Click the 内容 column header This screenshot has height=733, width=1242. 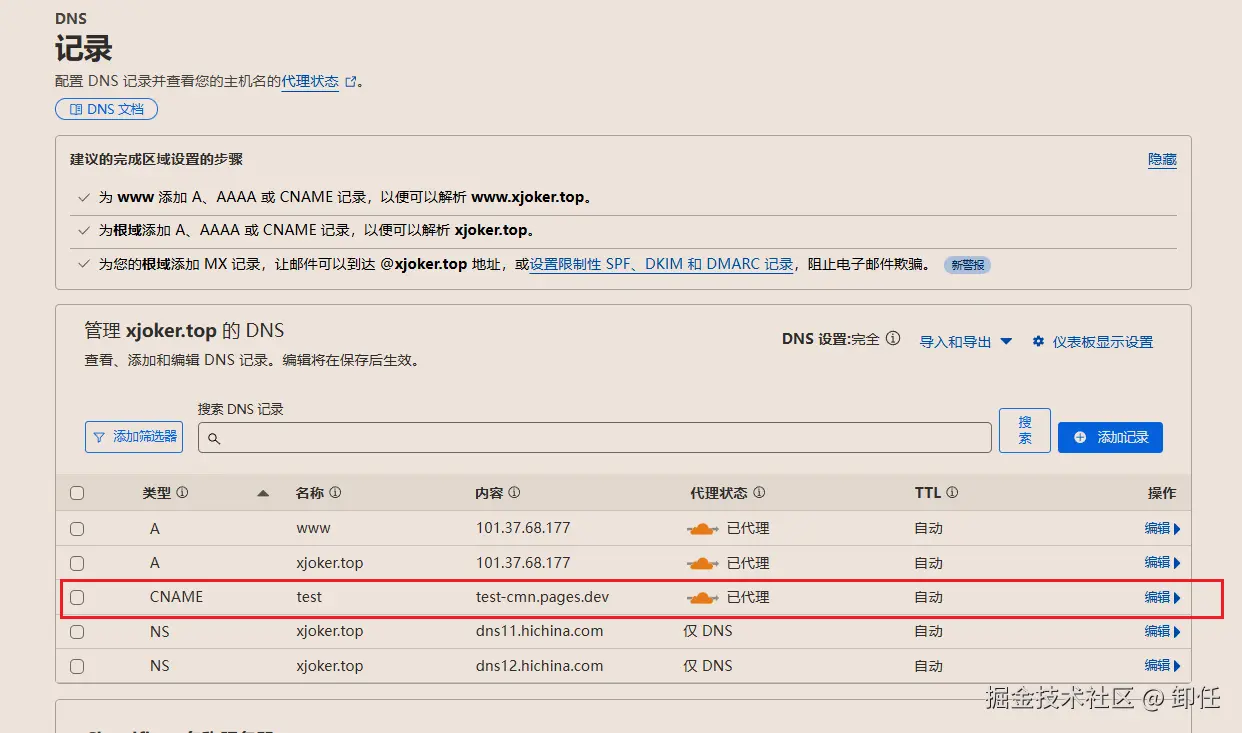tap(489, 493)
